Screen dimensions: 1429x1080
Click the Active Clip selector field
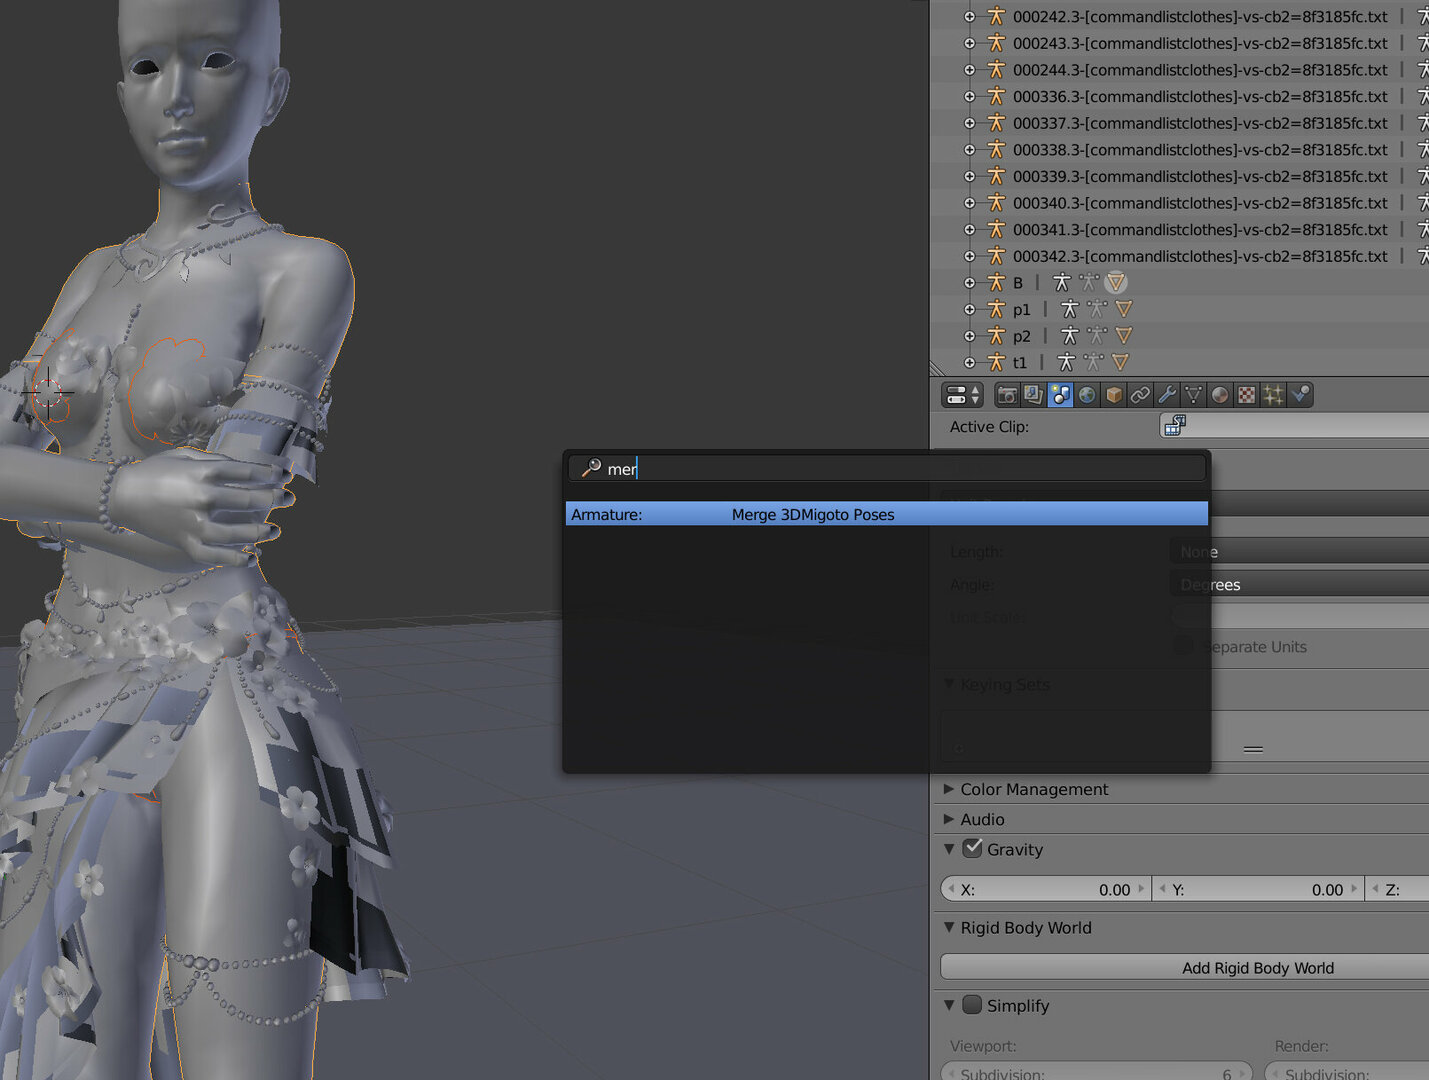tap(1294, 426)
